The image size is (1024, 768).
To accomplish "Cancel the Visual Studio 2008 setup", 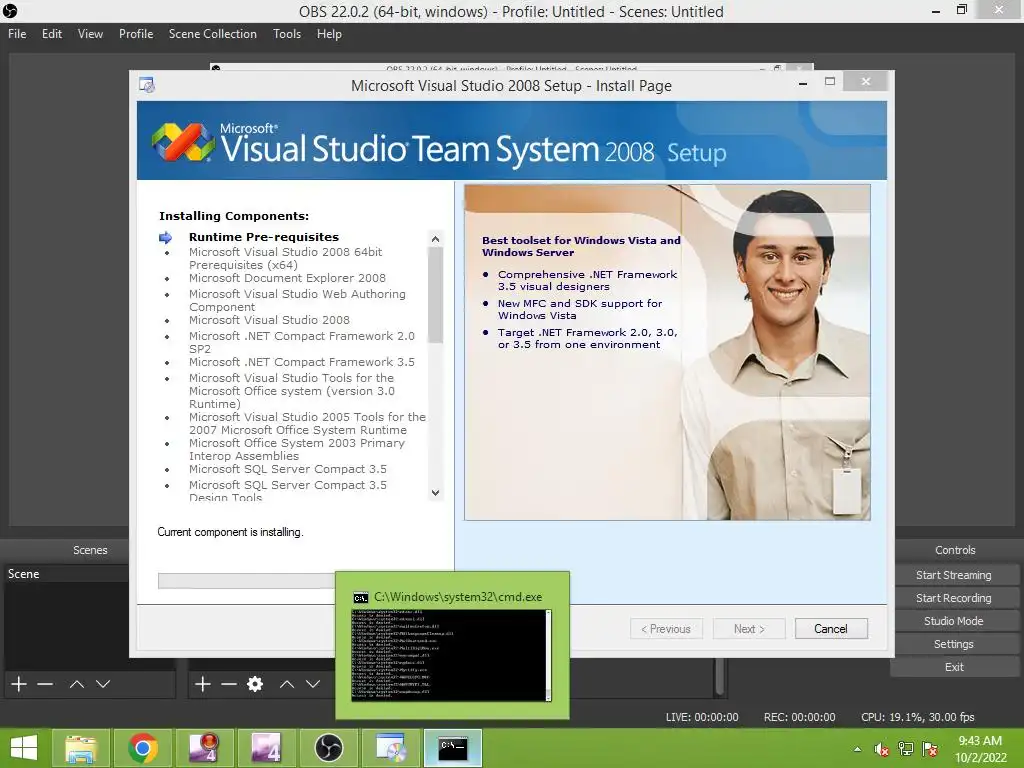I will (831, 629).
